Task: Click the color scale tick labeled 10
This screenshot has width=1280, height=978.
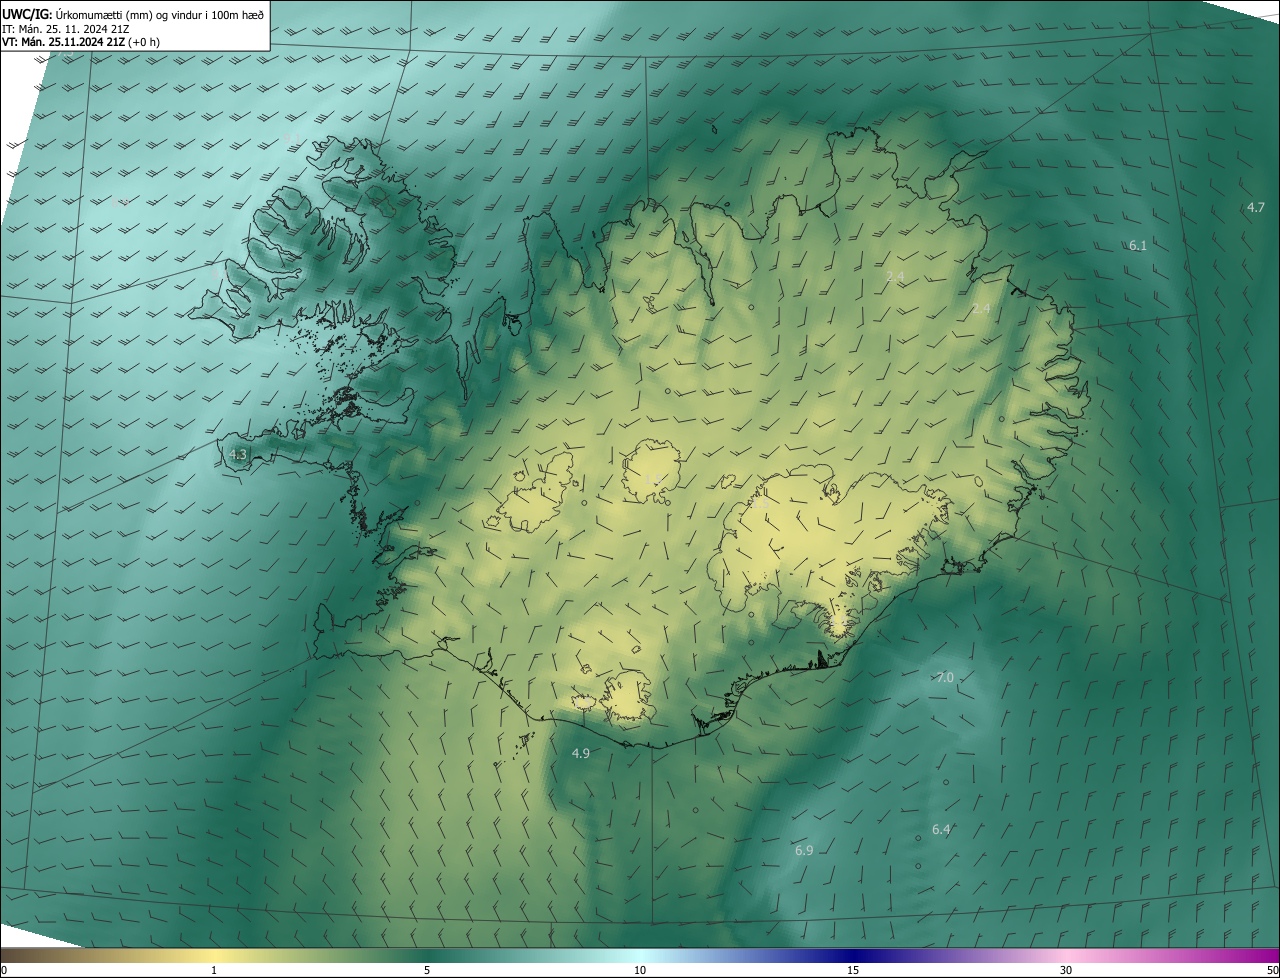Action: [640, 970]
